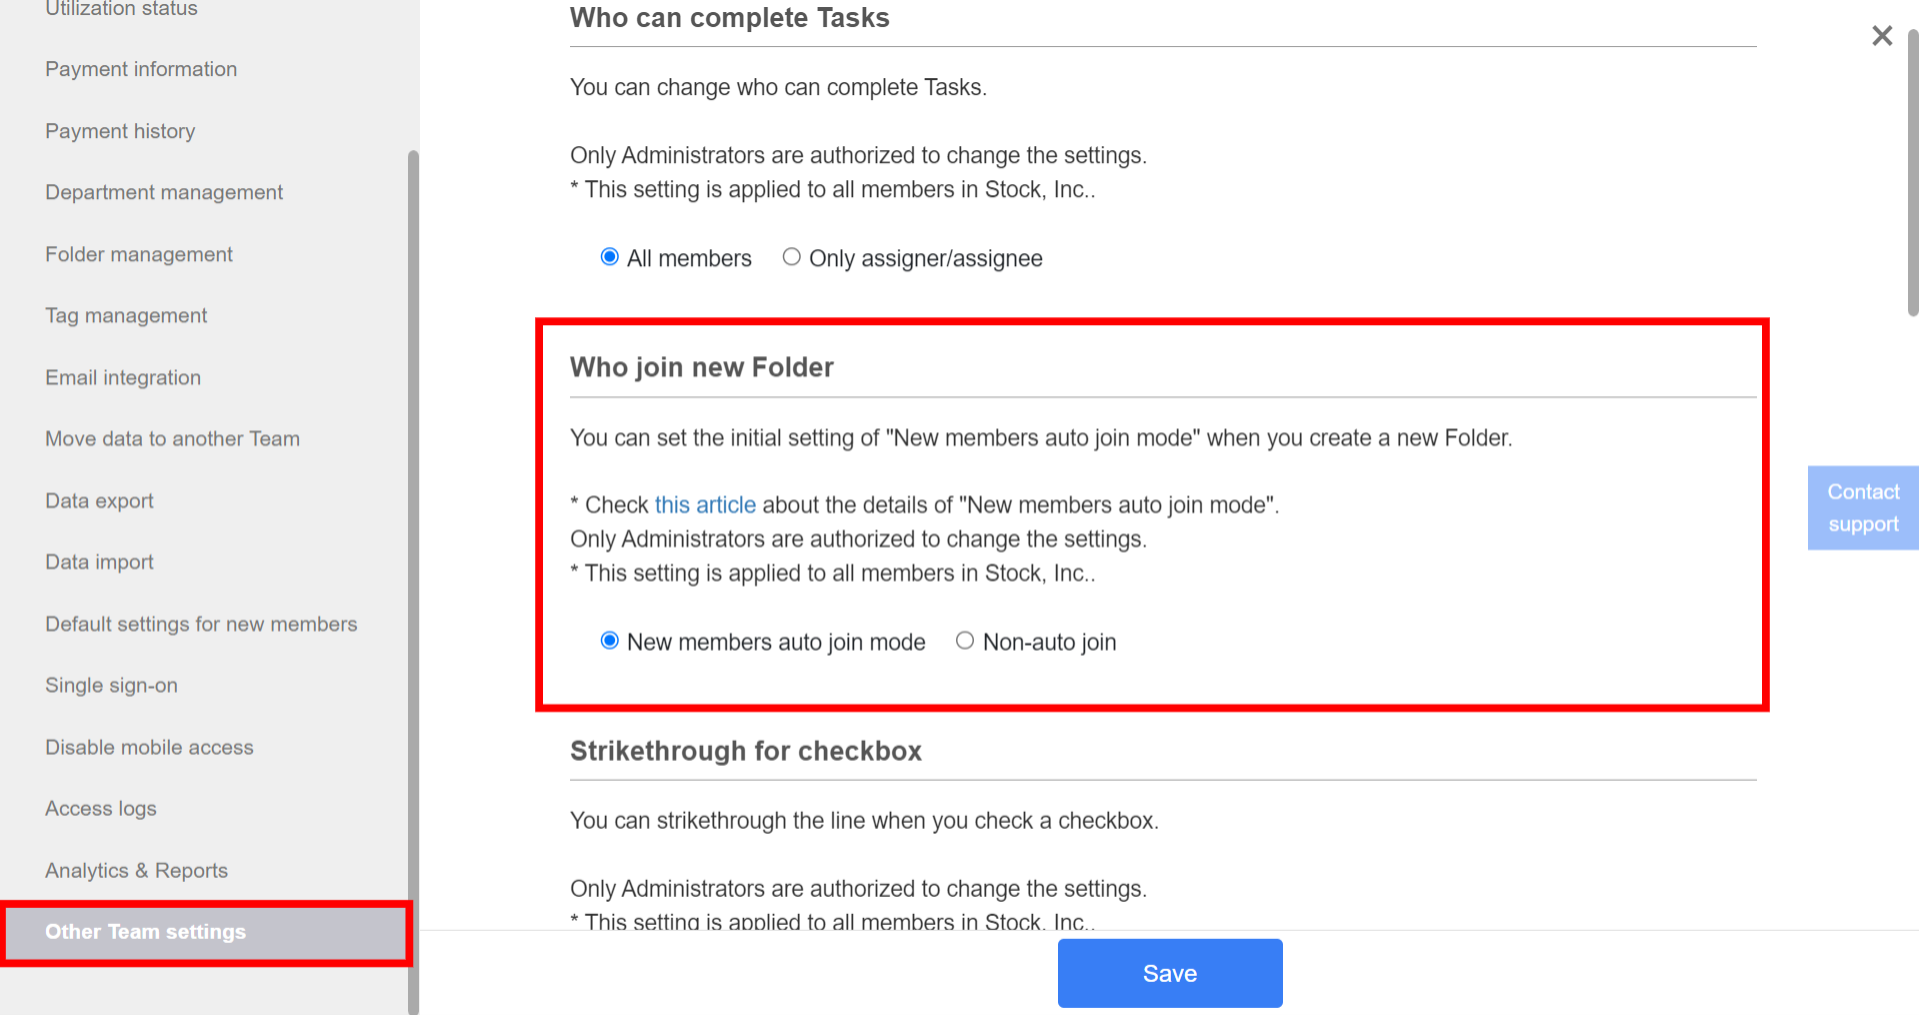1919x1015 pixels.
Task: Choose 'Non-auto join' for new Folders
Action: [964, 640]
